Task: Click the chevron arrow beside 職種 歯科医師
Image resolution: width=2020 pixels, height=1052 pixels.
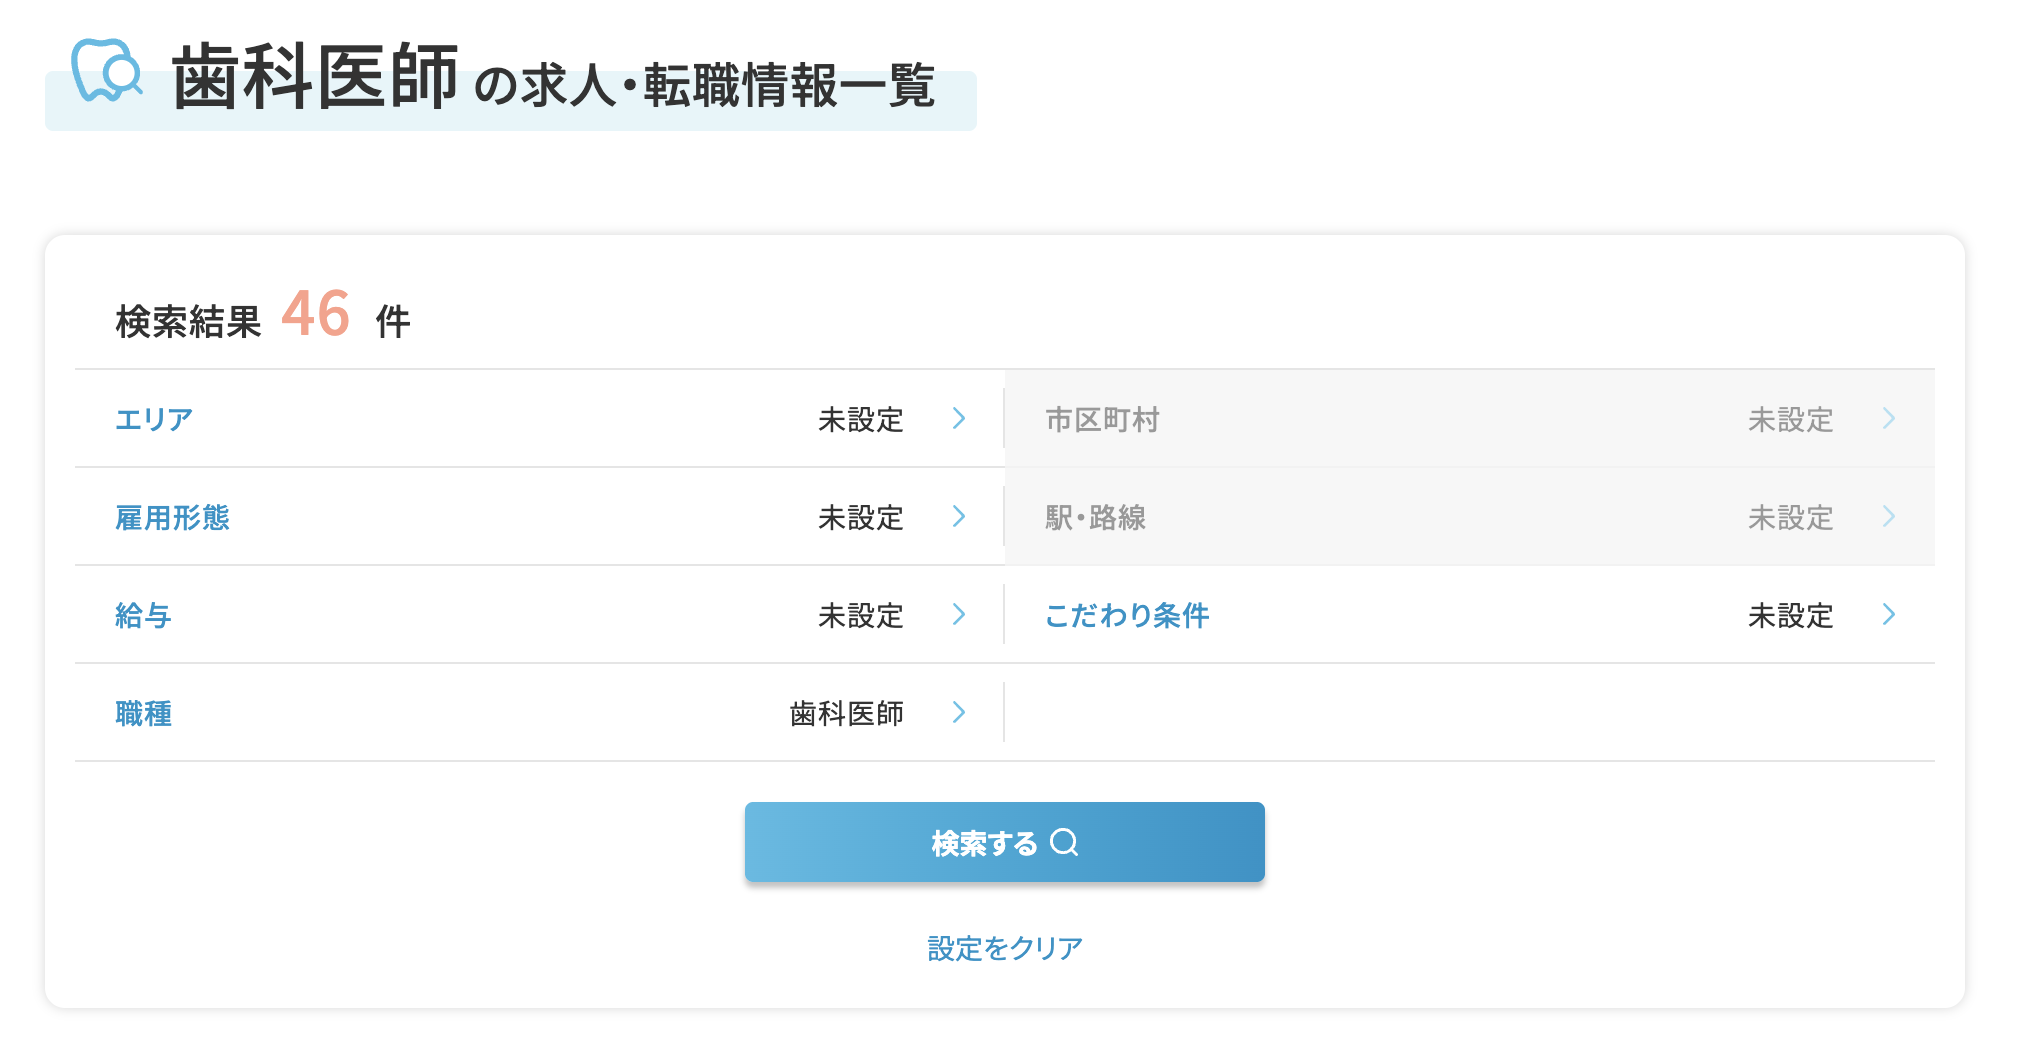Action: [959, 712]
